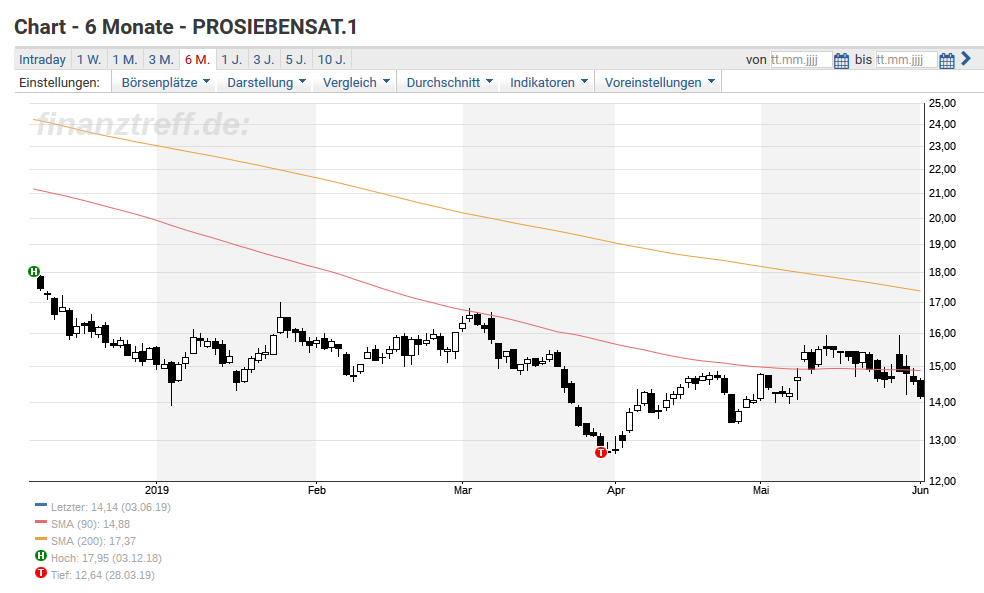The width and height of the screenshot is (984, 593).
Task: Select the 3 J. time range tab
Action: tap(264, 60)
